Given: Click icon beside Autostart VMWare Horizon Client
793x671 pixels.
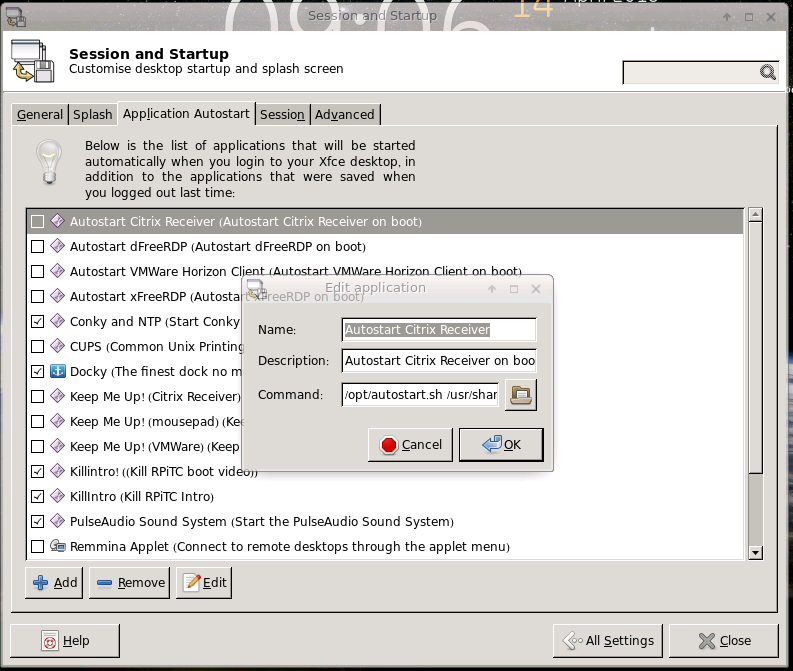Looking at the screenshot, I should 58,271.
